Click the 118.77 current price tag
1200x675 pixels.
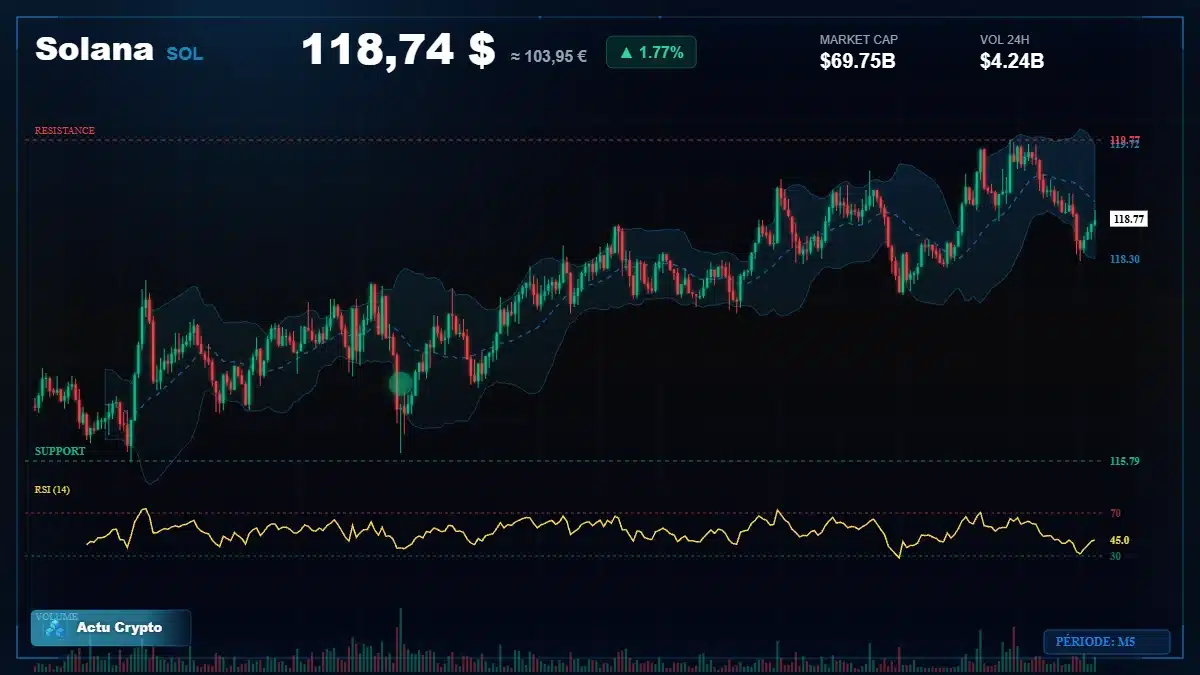coord(1129,219)
